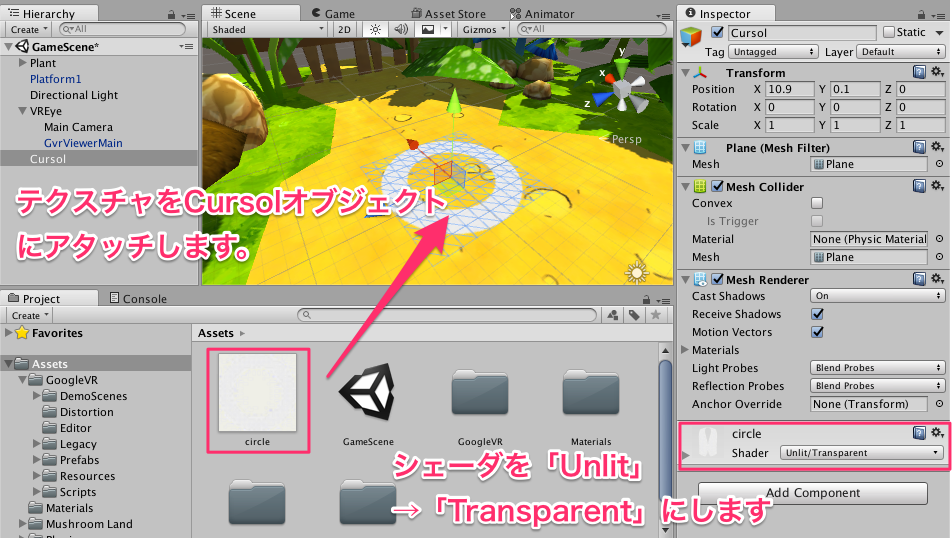
Task: Open Mesh Filter gear menu
Action: (937, 146)
